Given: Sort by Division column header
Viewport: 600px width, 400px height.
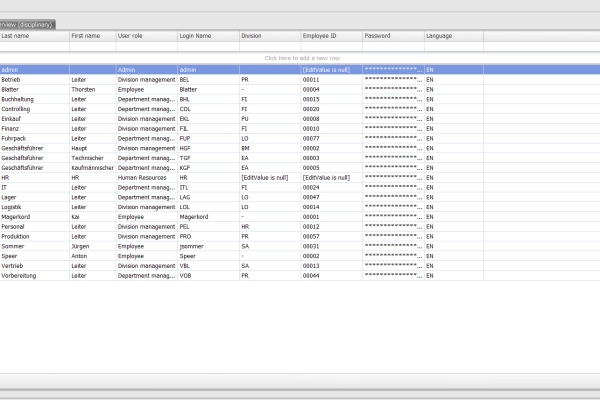Looking at the screenshot, I should coord(270,36).
